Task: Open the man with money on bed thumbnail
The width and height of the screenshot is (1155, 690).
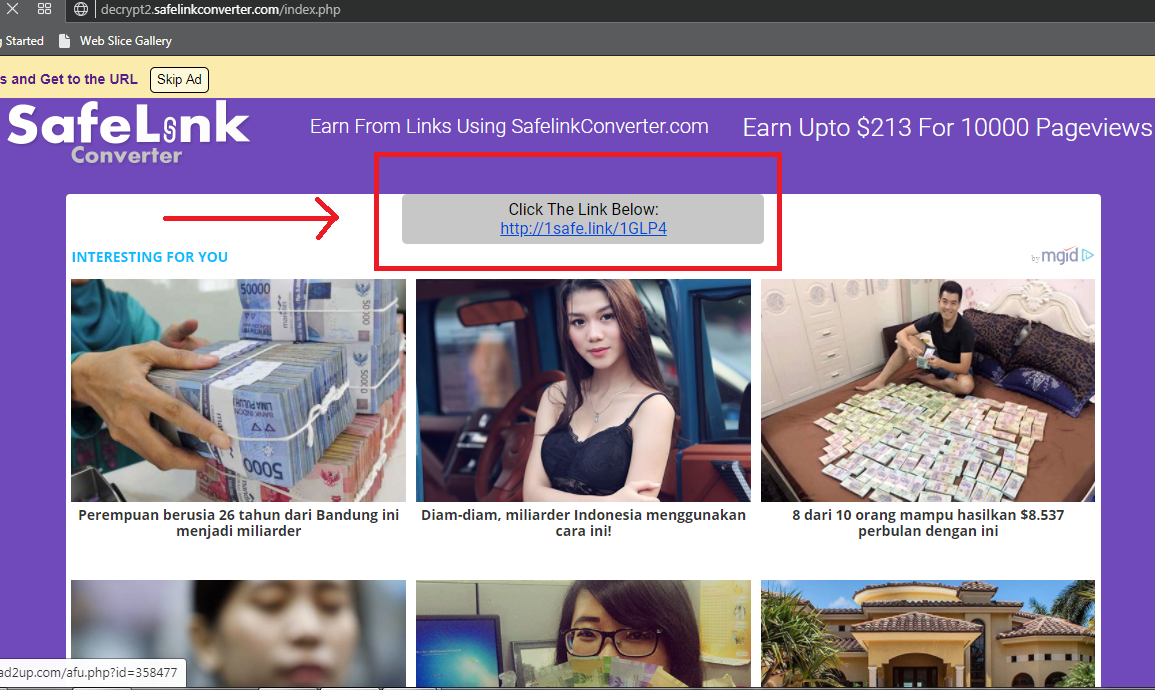Action: [928, 390]
